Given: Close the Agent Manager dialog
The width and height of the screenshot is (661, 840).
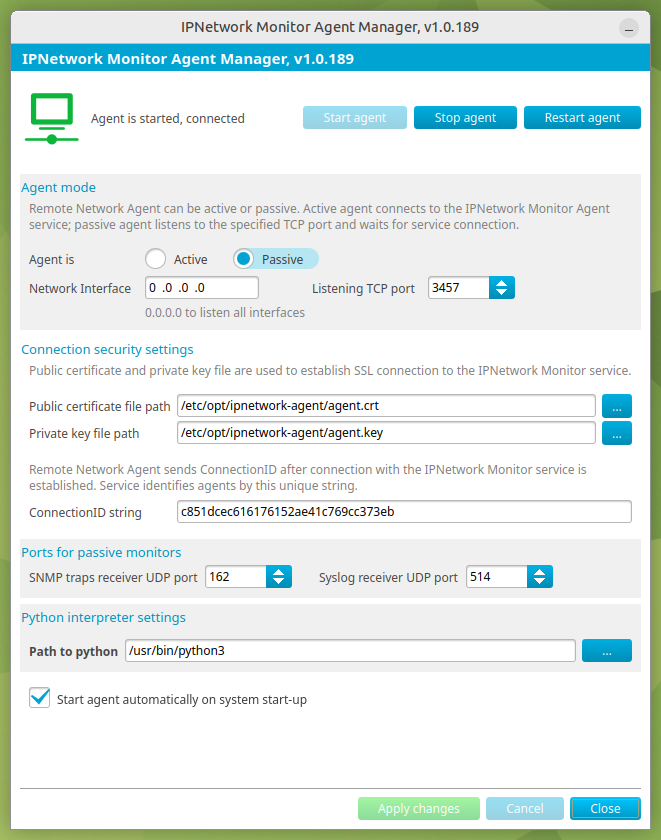Looking at the screenshot, I should 605,808.
